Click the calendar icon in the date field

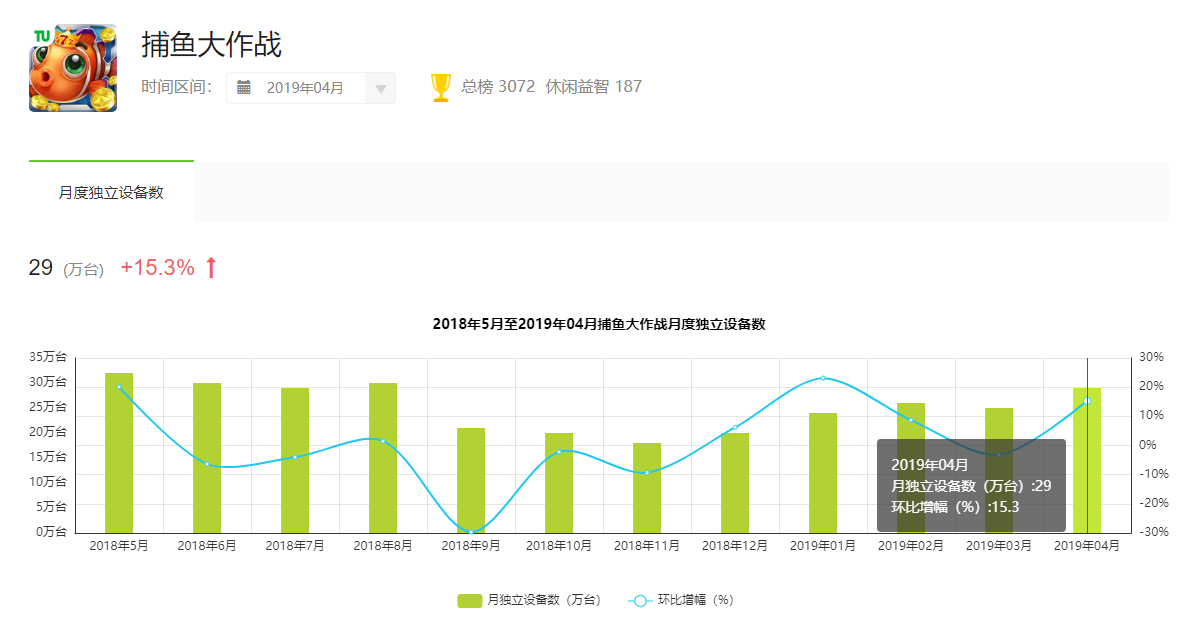point(244,88)
